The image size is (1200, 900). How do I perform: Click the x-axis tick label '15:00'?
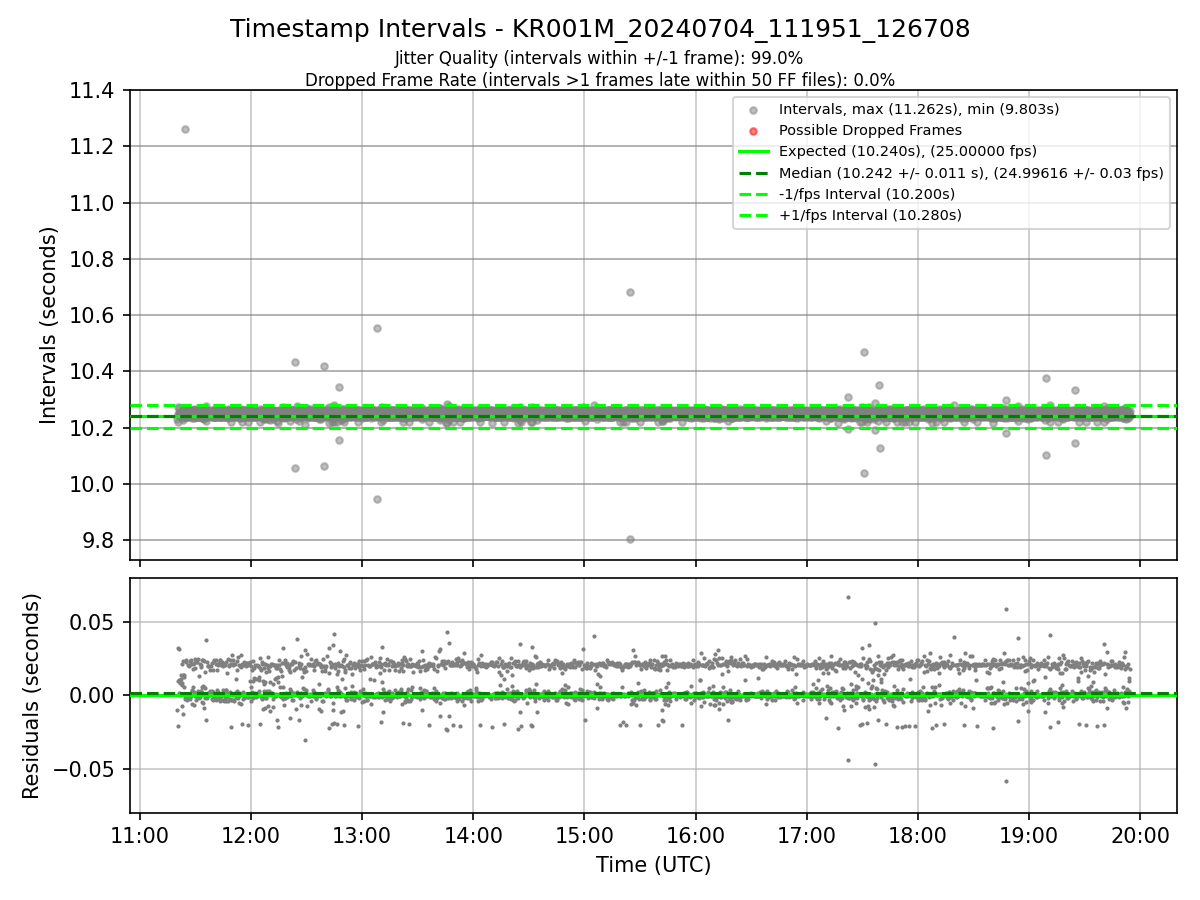click(584, 834)
